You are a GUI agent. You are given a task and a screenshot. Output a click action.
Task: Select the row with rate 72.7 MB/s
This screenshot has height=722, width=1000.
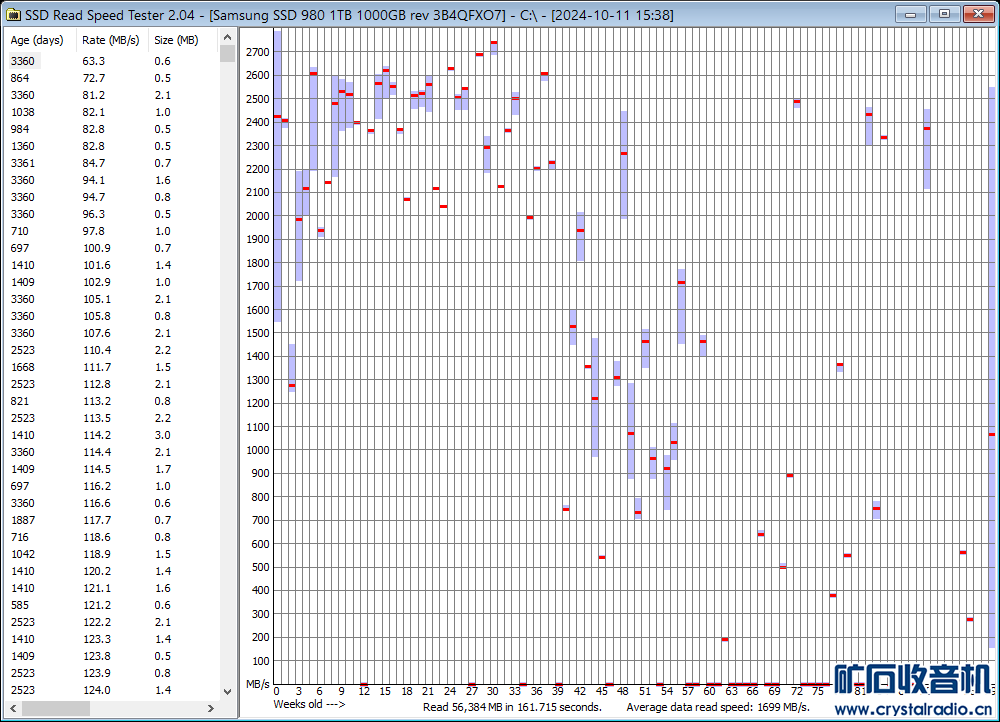93,78
